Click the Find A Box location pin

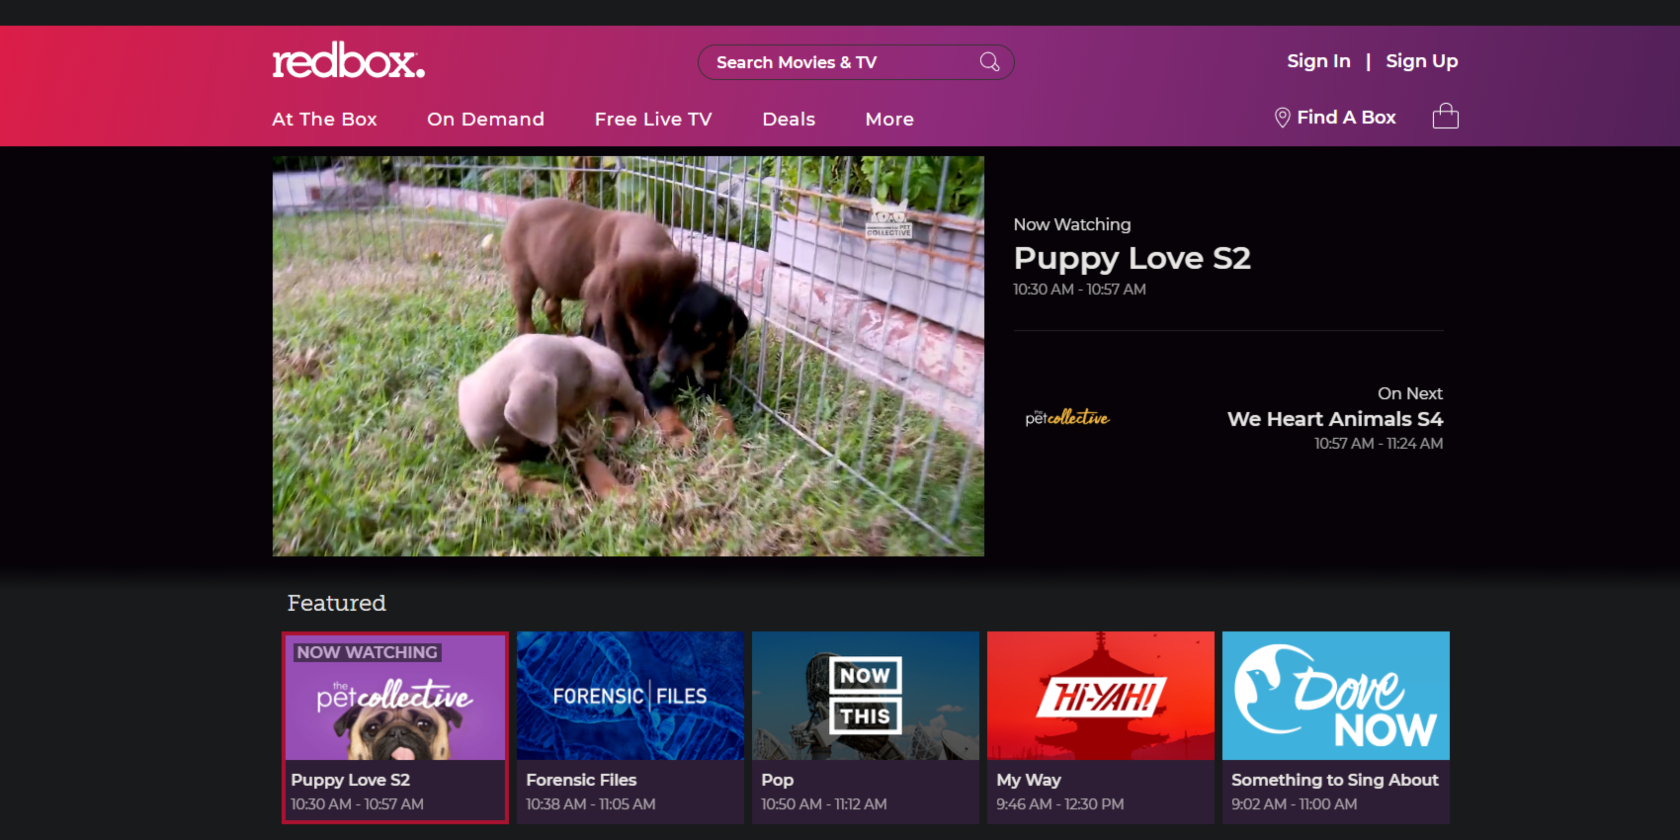point(1282,118)
